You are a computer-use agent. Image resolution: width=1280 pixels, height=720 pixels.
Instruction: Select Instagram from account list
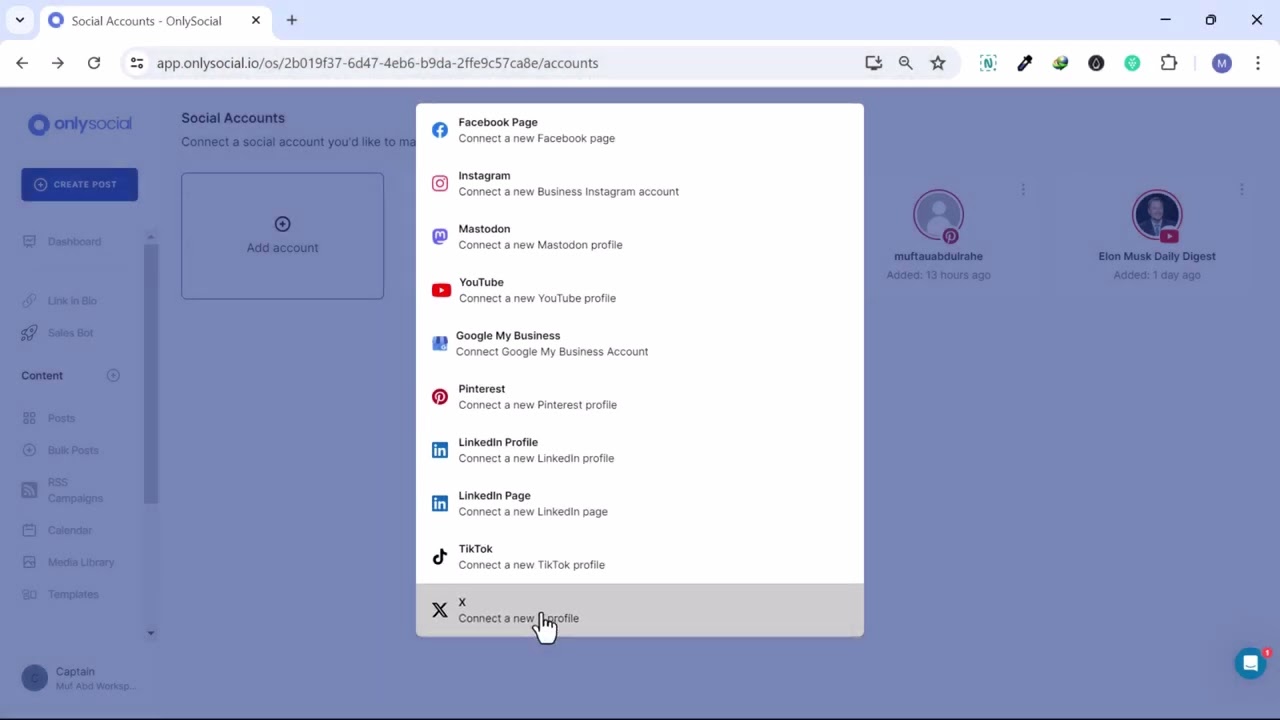[x=640, y=183]
